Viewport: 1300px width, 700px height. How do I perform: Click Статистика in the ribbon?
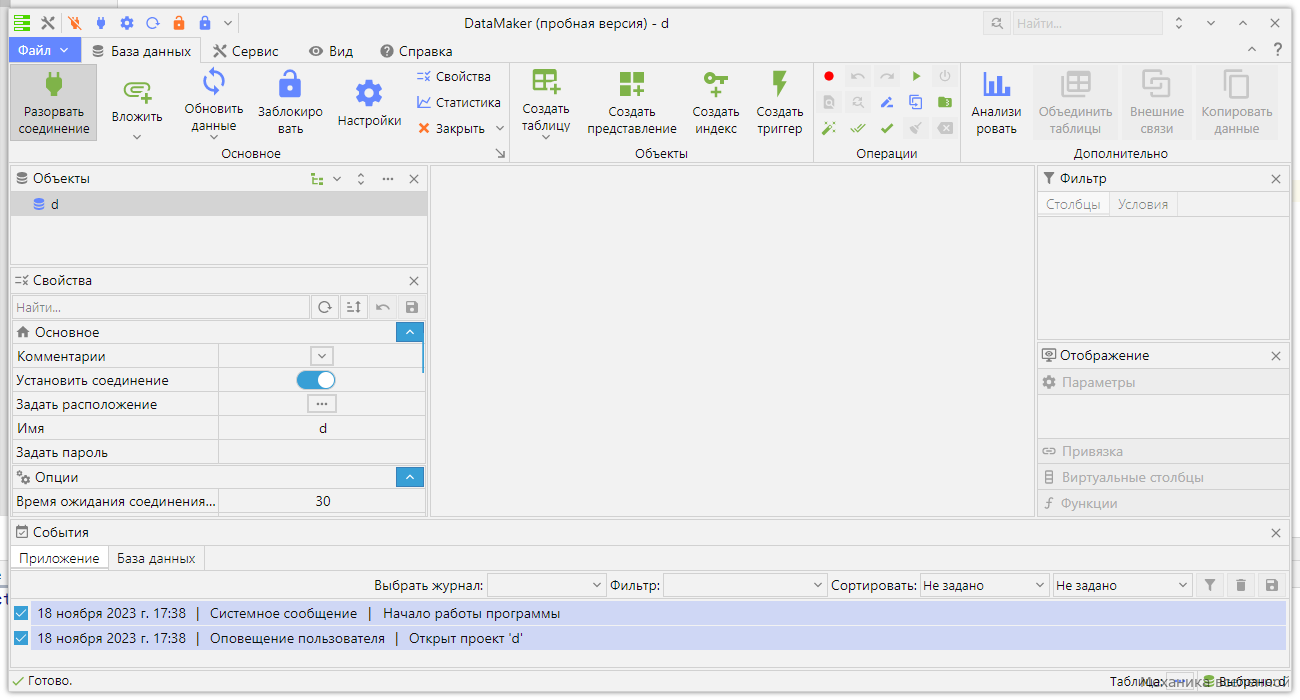(x=458, y=102)
